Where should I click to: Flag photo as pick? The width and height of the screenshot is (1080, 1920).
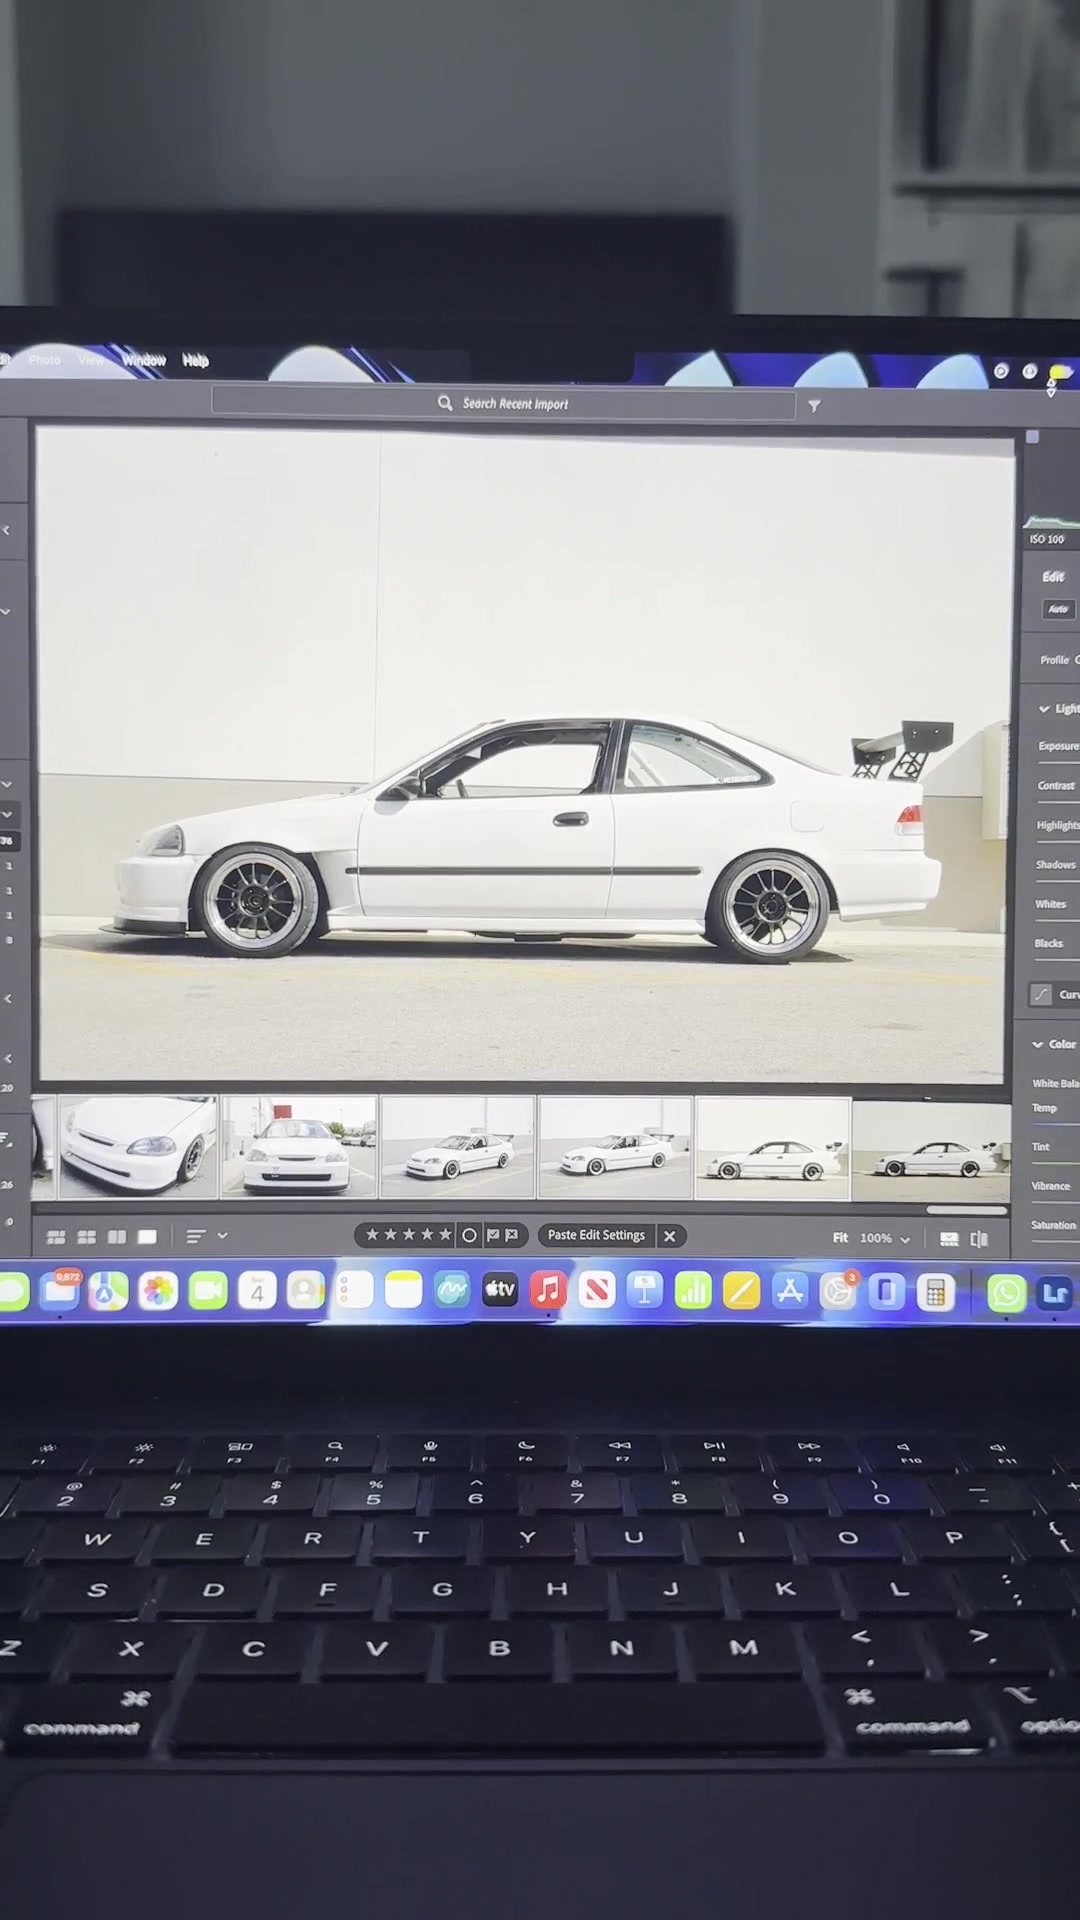pos(493,1235)
